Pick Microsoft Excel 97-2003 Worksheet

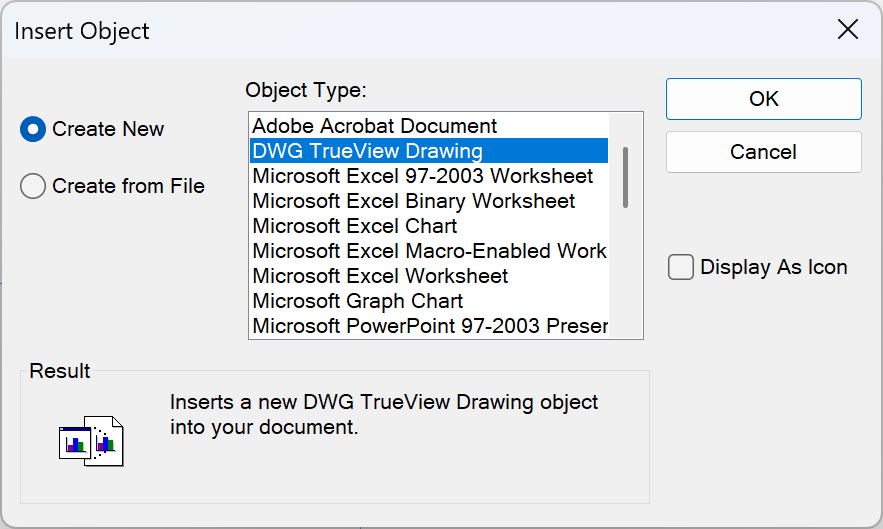[x=429, y=176]
